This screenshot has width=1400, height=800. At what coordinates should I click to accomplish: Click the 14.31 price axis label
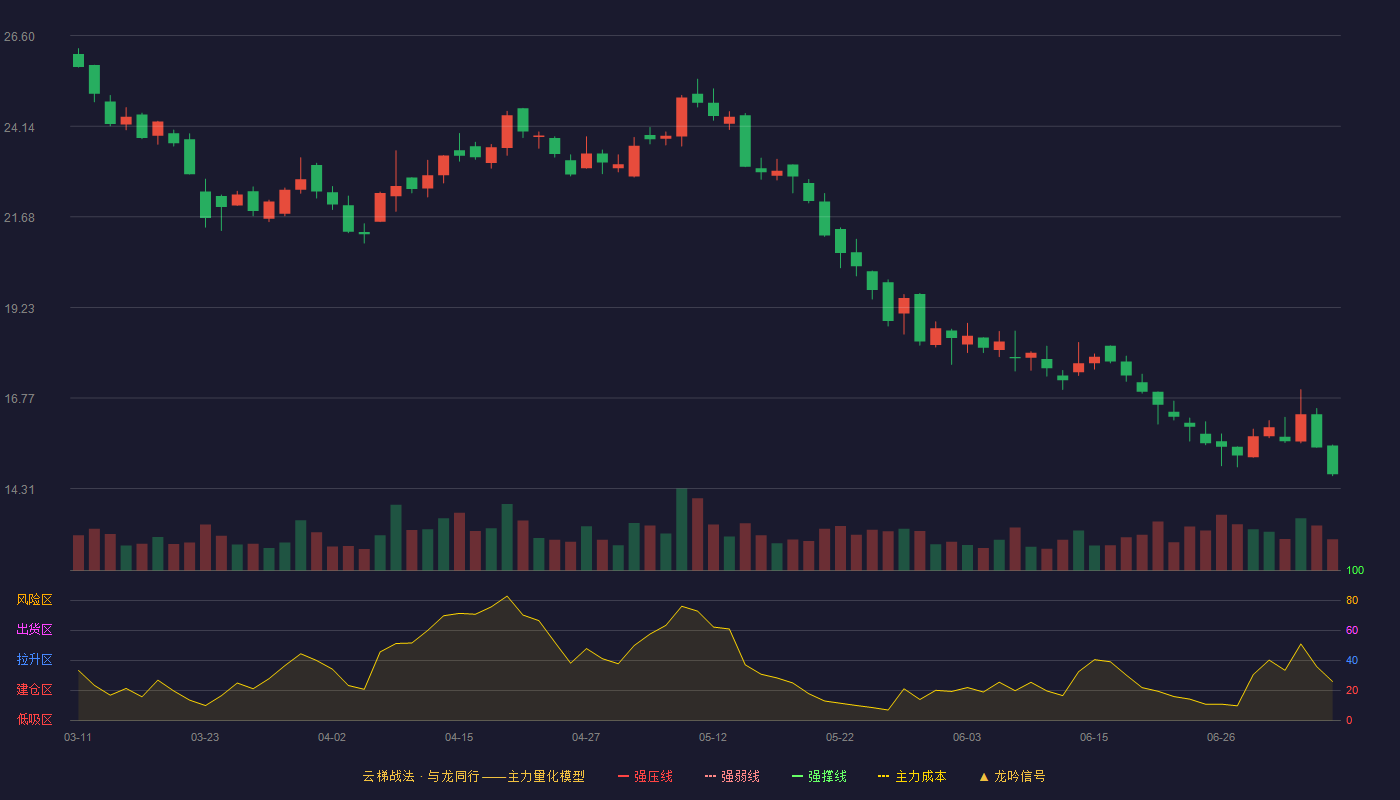[19, 490]
